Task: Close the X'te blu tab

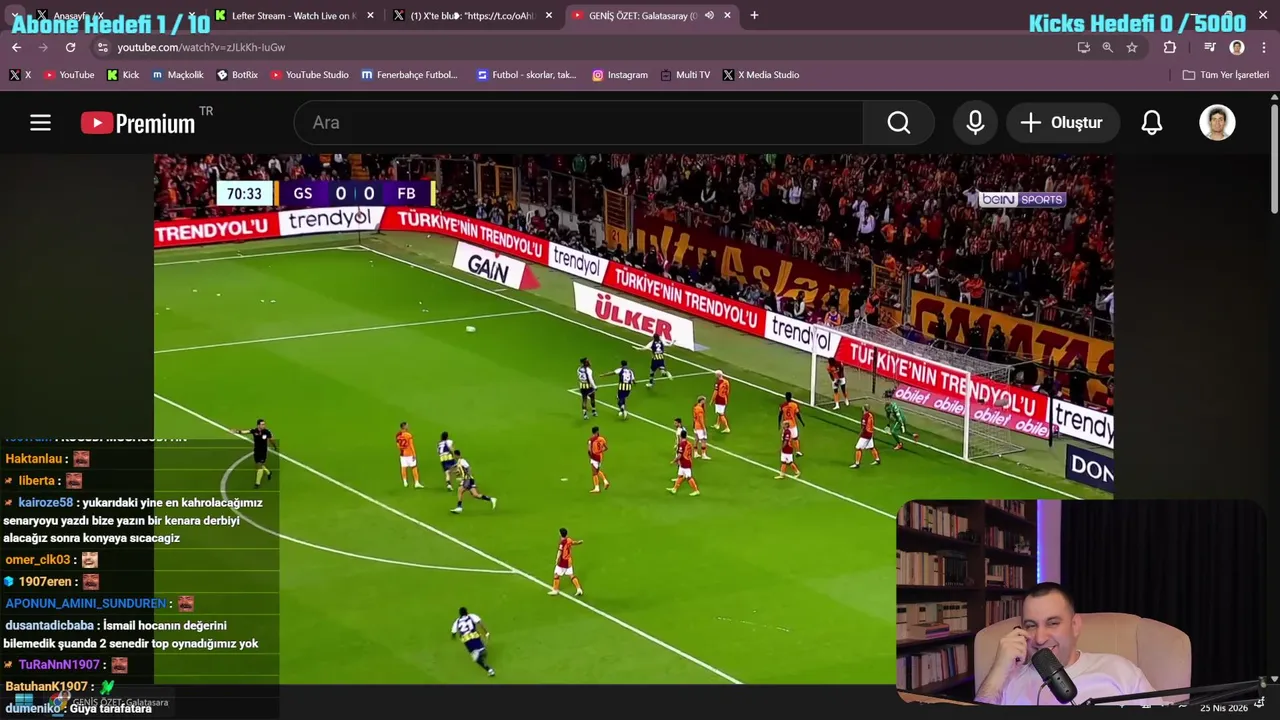Action: (x=548, y=15)
